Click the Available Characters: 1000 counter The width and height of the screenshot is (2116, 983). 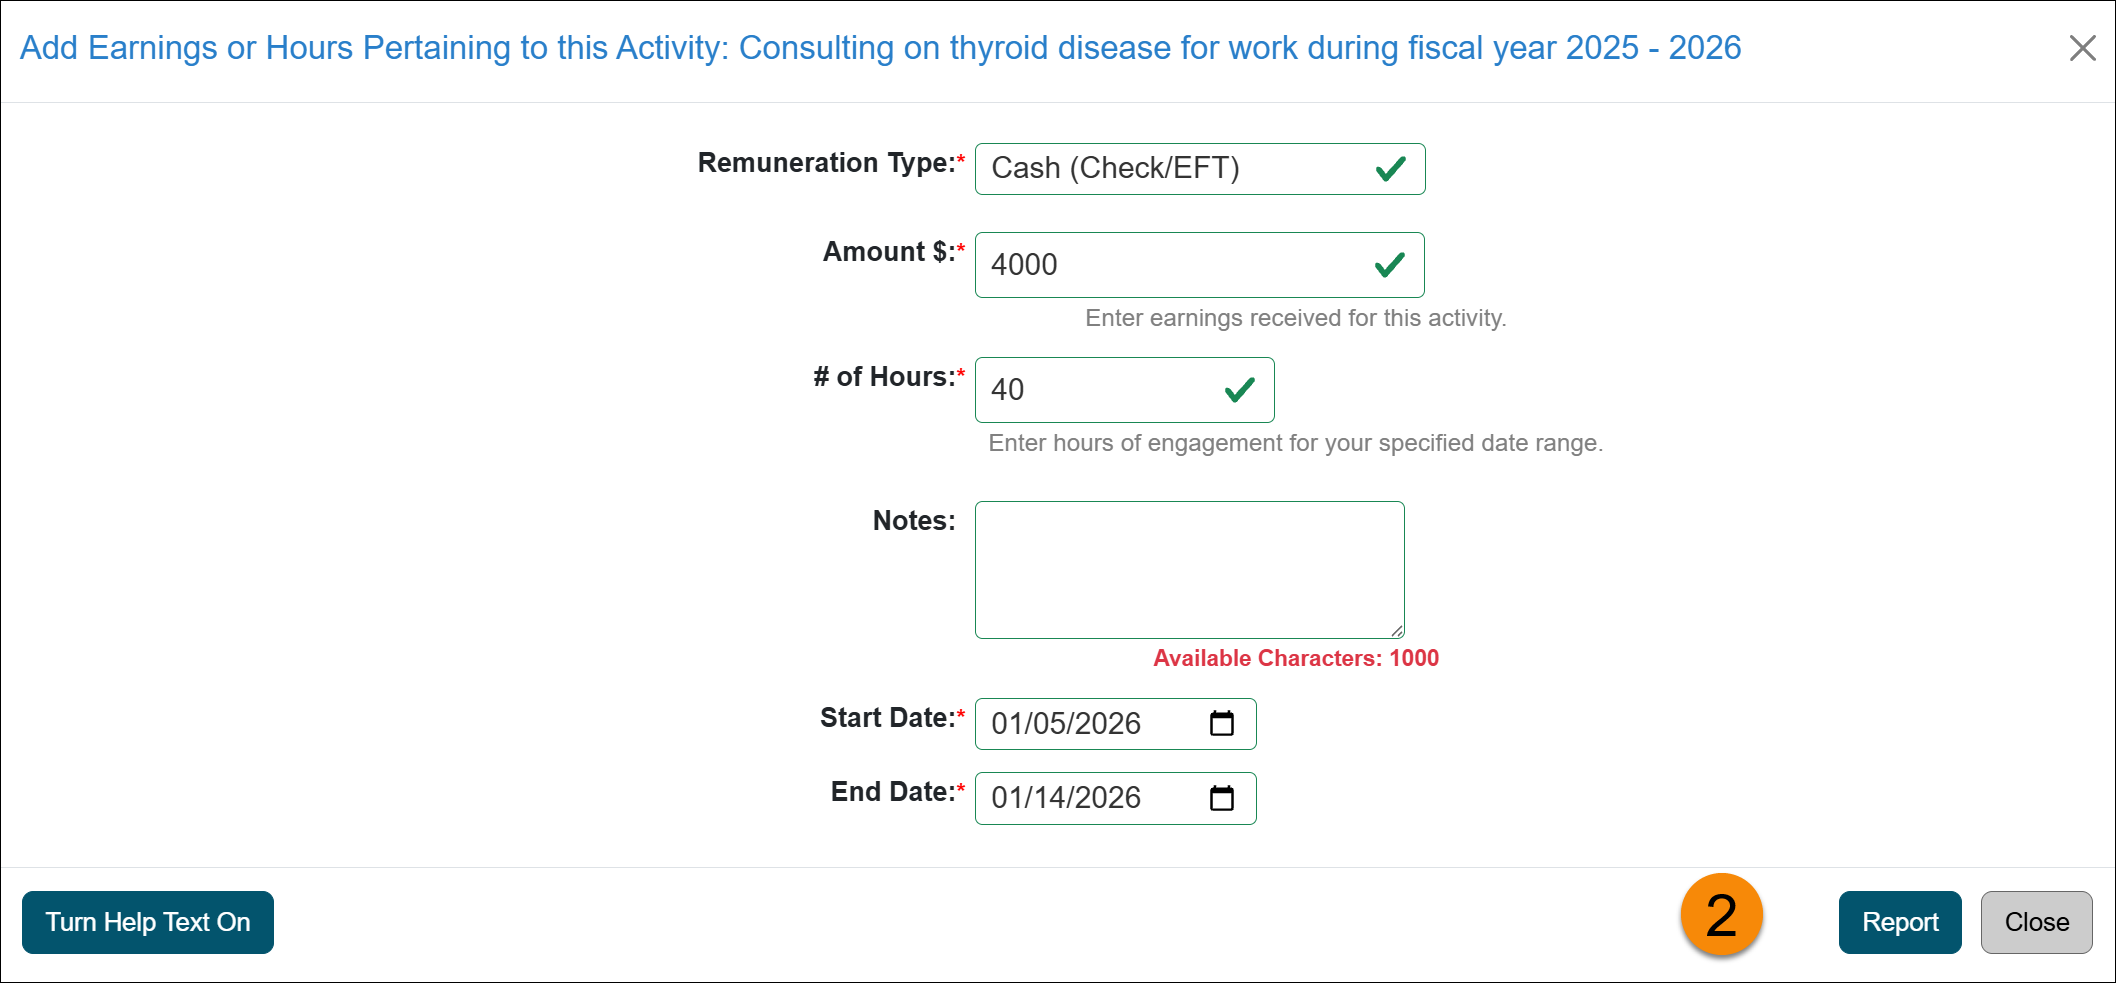(x=1295, y=658)
